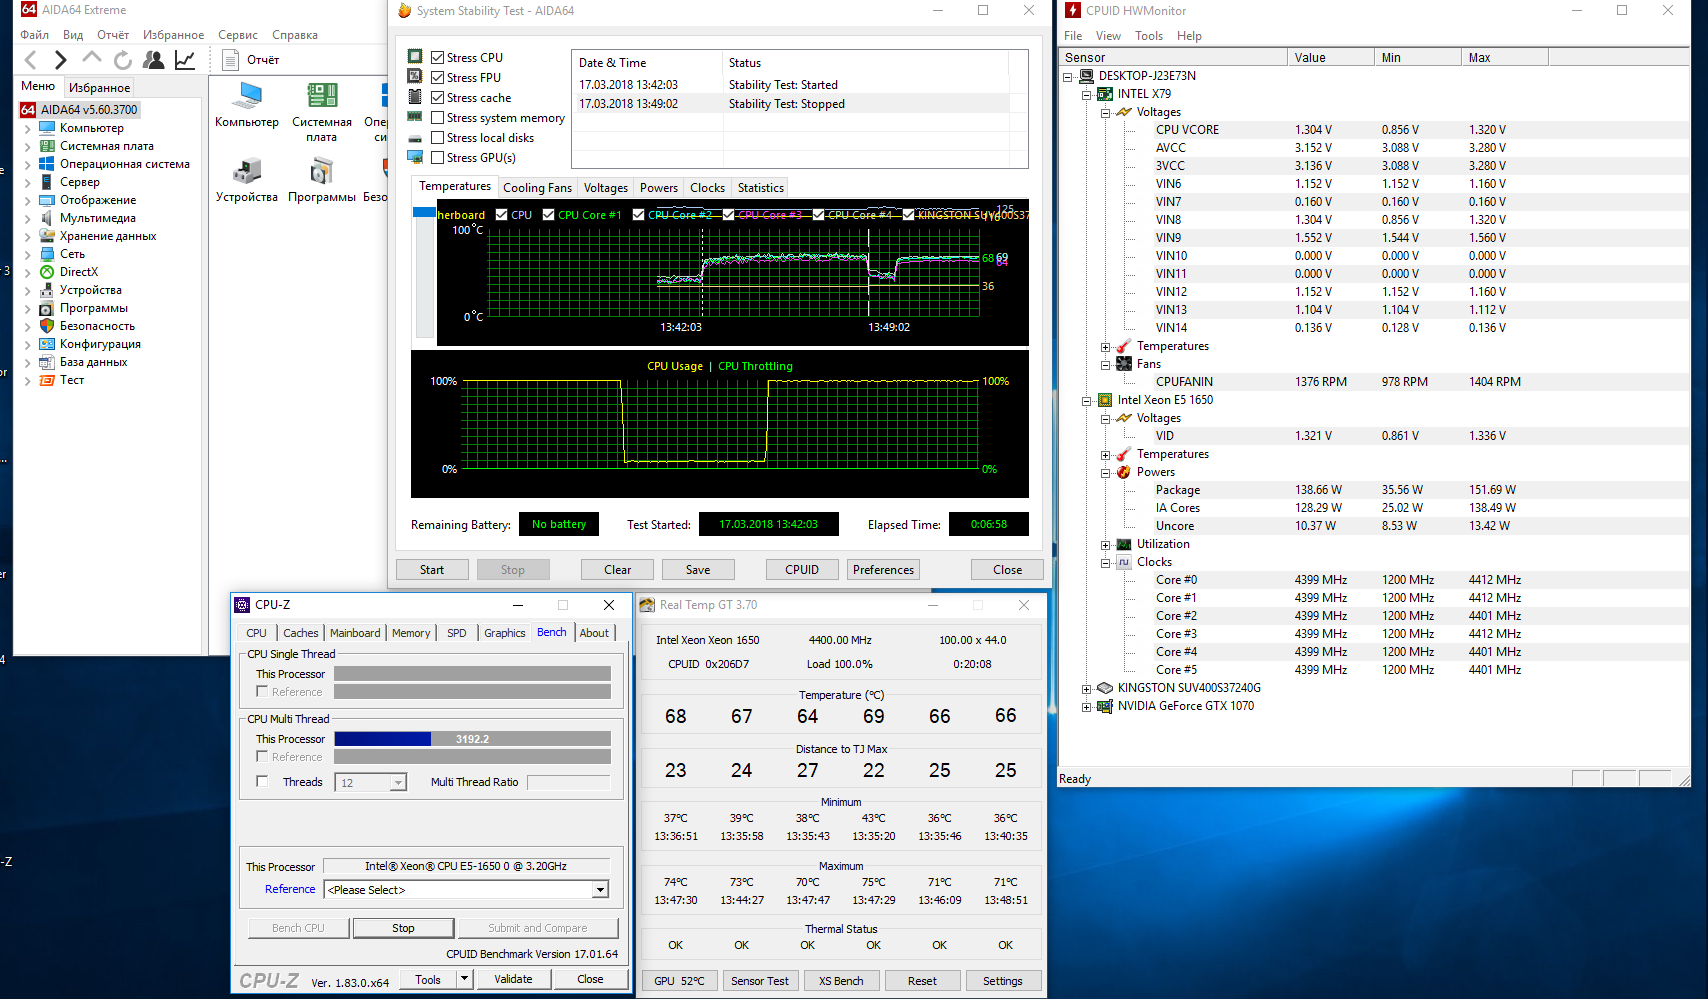1708x999 pixels.
Task: Expand the Компьютер node in AIDA64 tree
Action: tap(27, 128)
